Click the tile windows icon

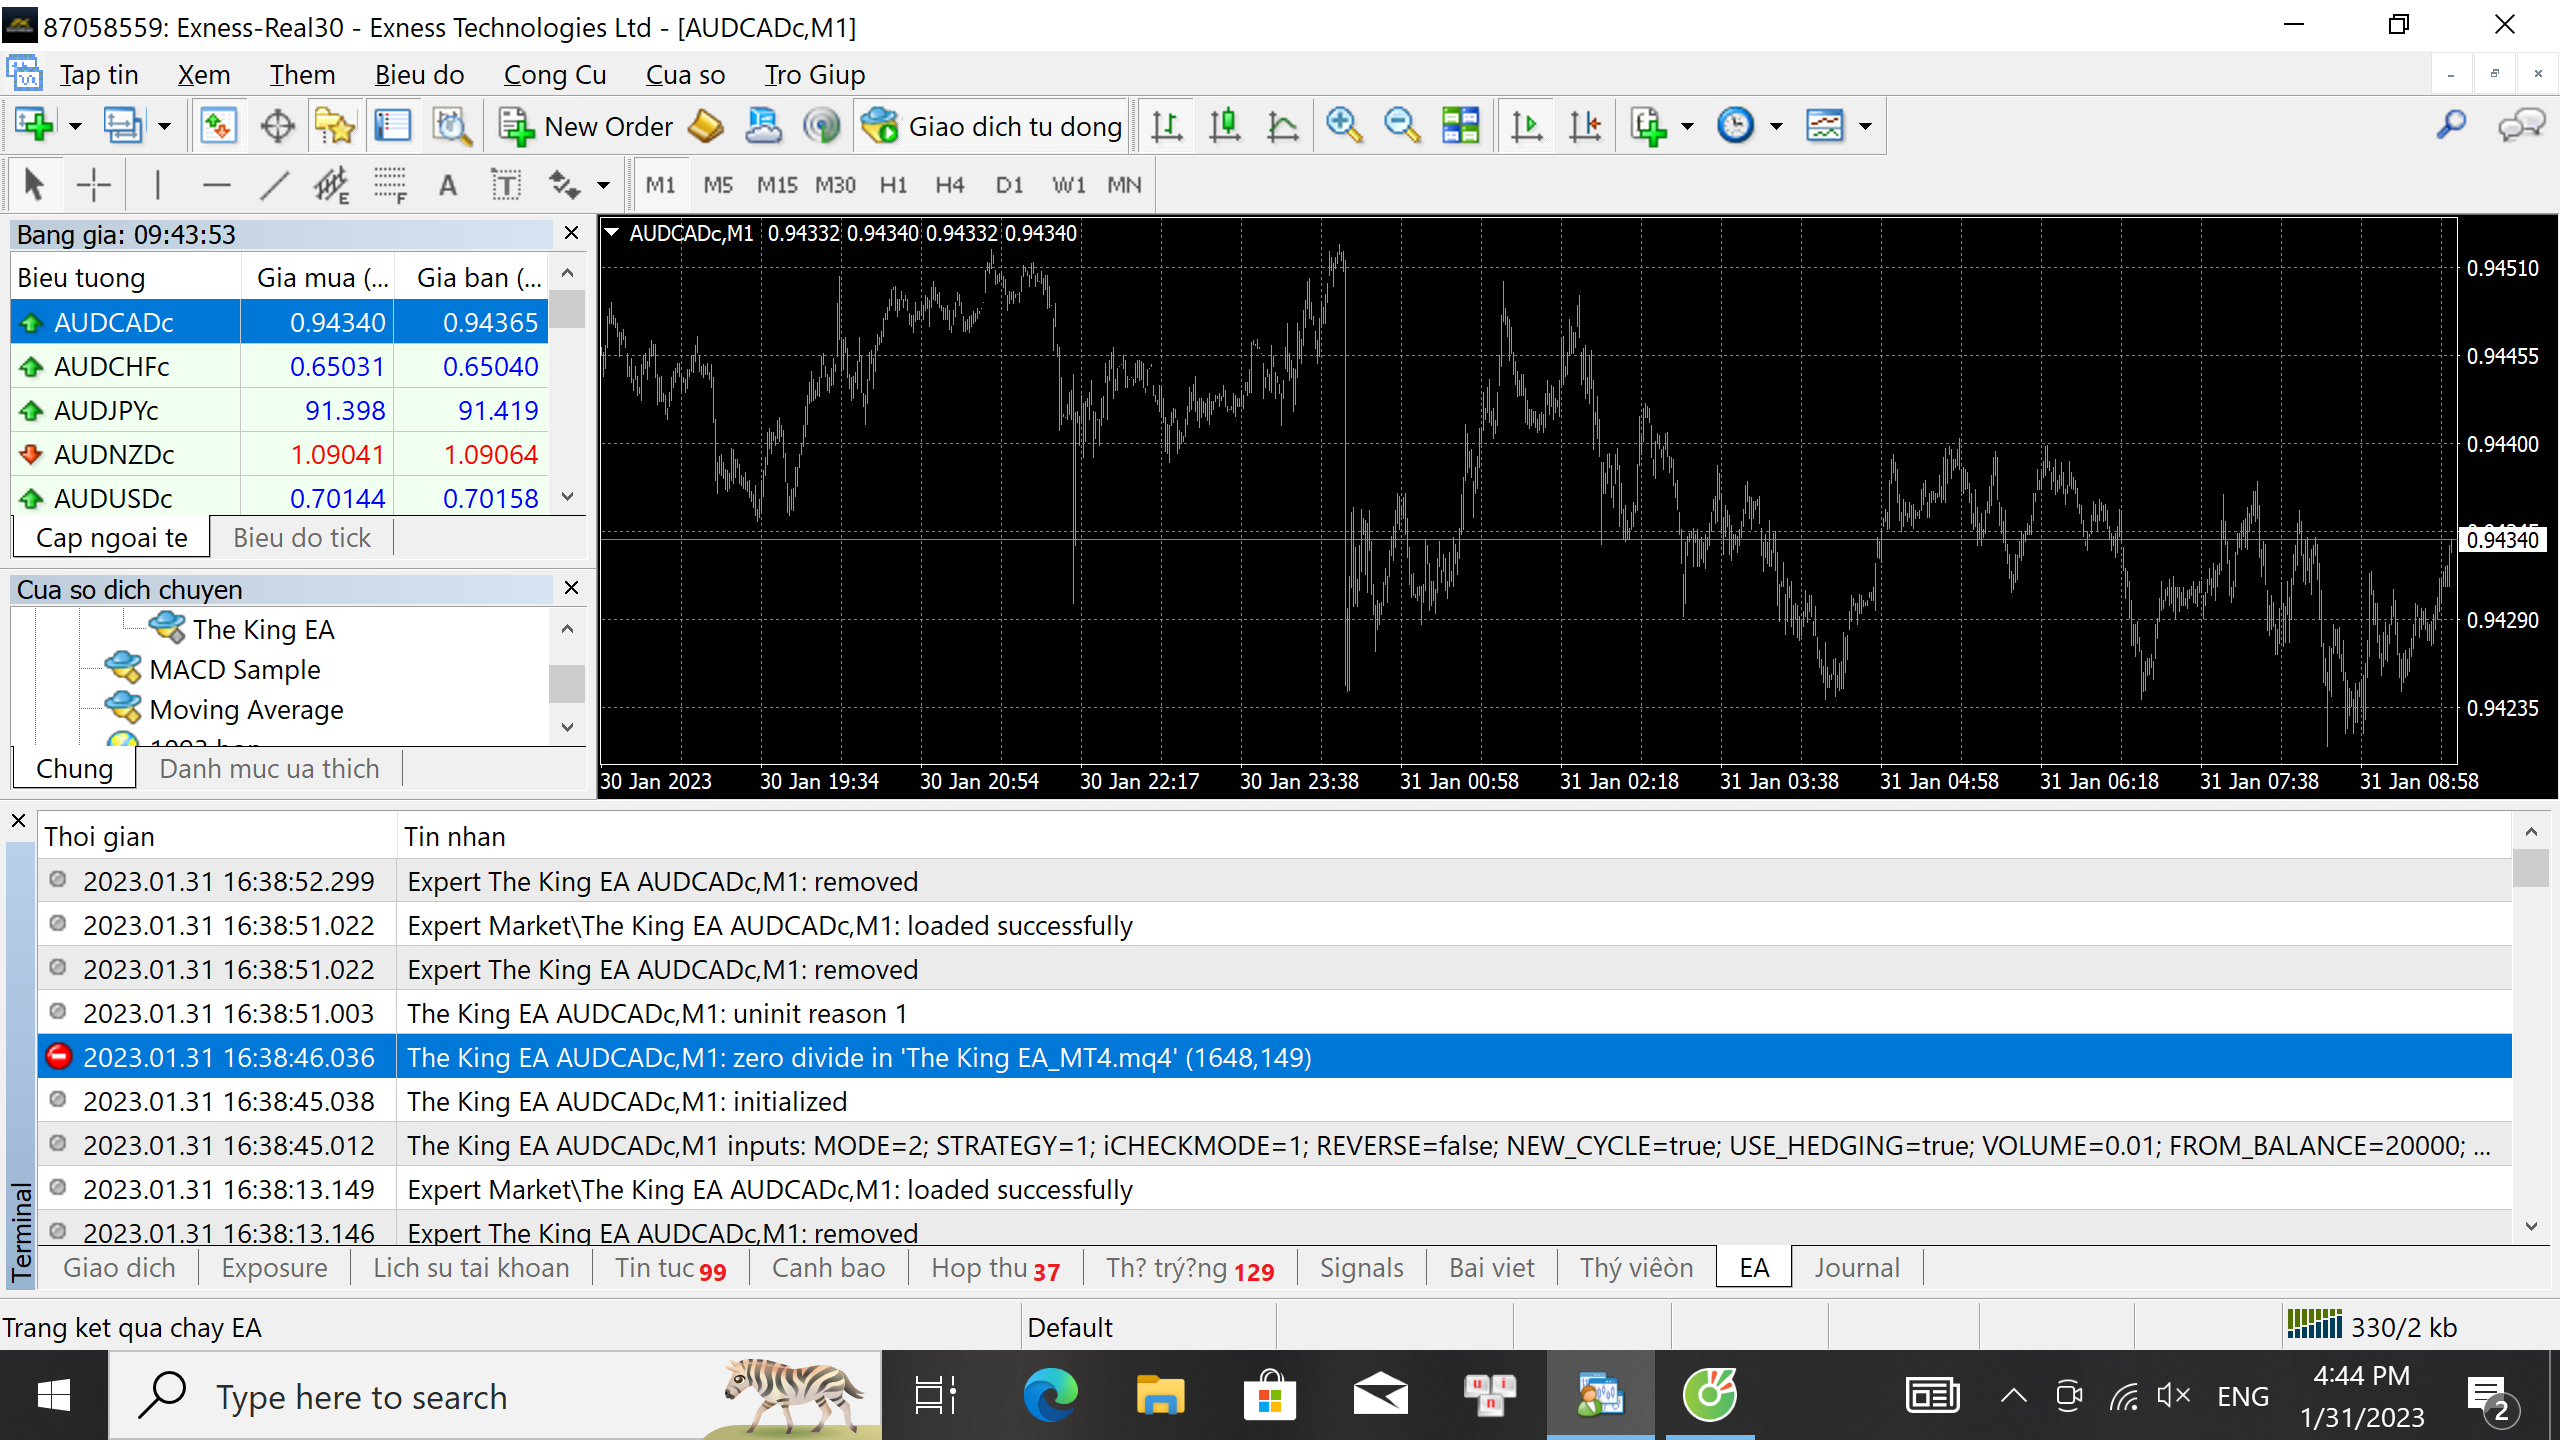coord(1460,127)
